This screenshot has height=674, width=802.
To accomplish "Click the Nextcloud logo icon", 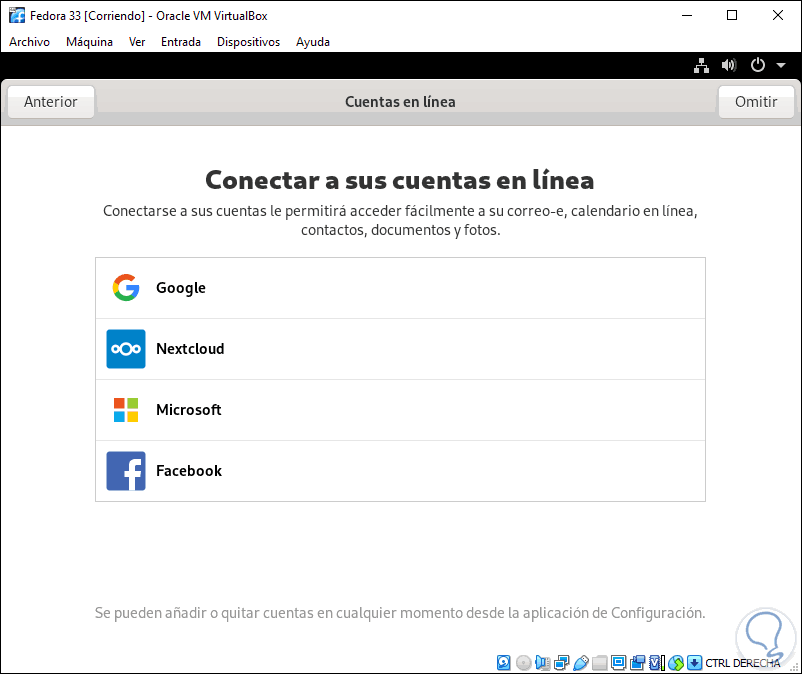I will click(x=126, y=349).
